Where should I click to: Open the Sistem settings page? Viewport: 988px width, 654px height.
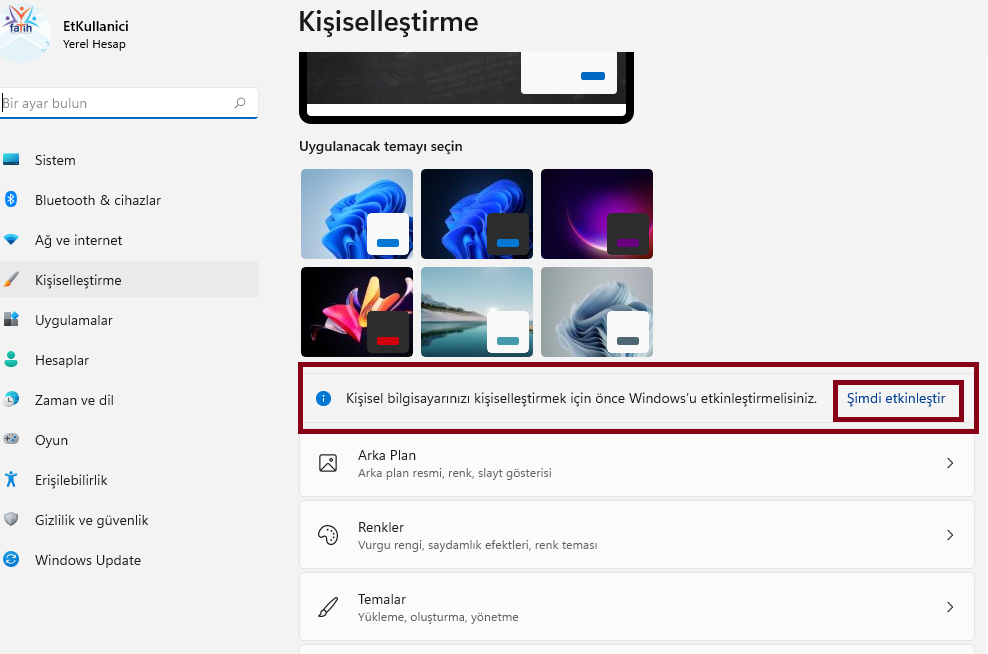point(129,160)
